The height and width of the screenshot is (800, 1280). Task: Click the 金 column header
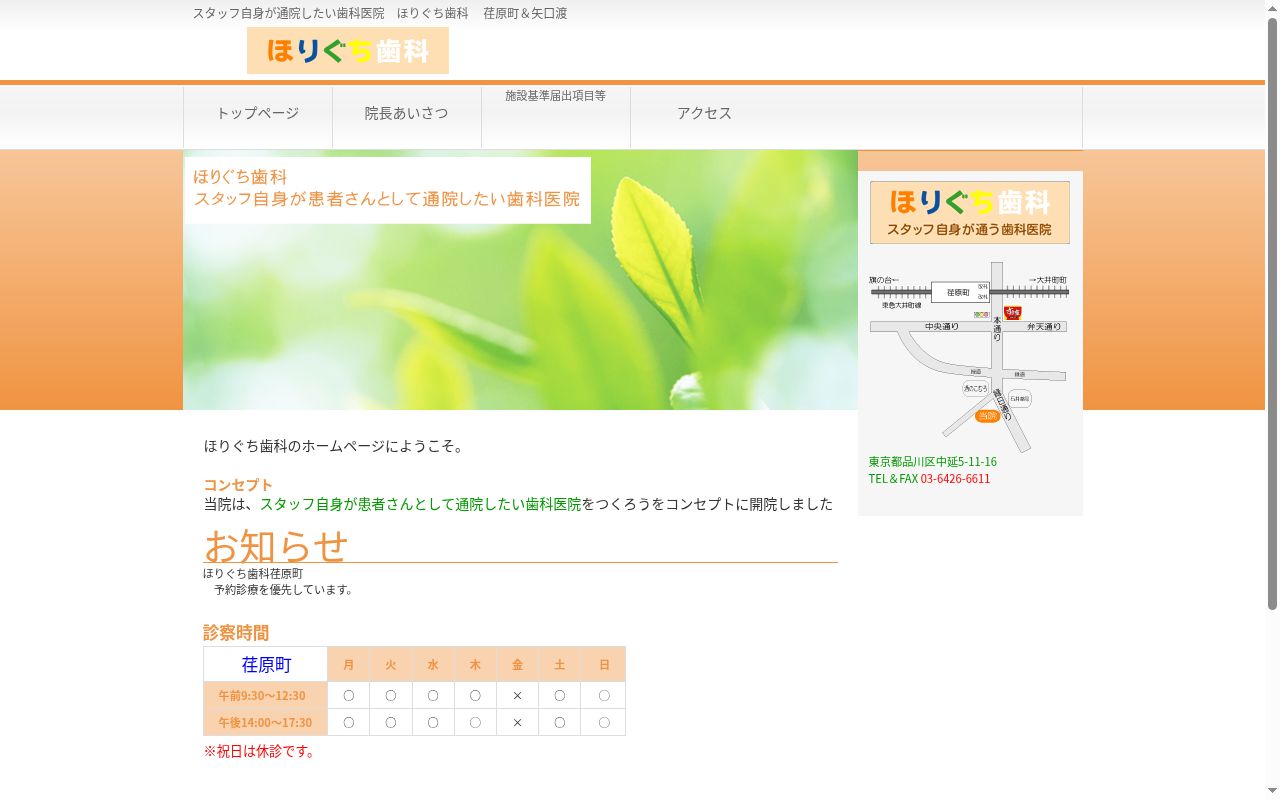point(517,665)
